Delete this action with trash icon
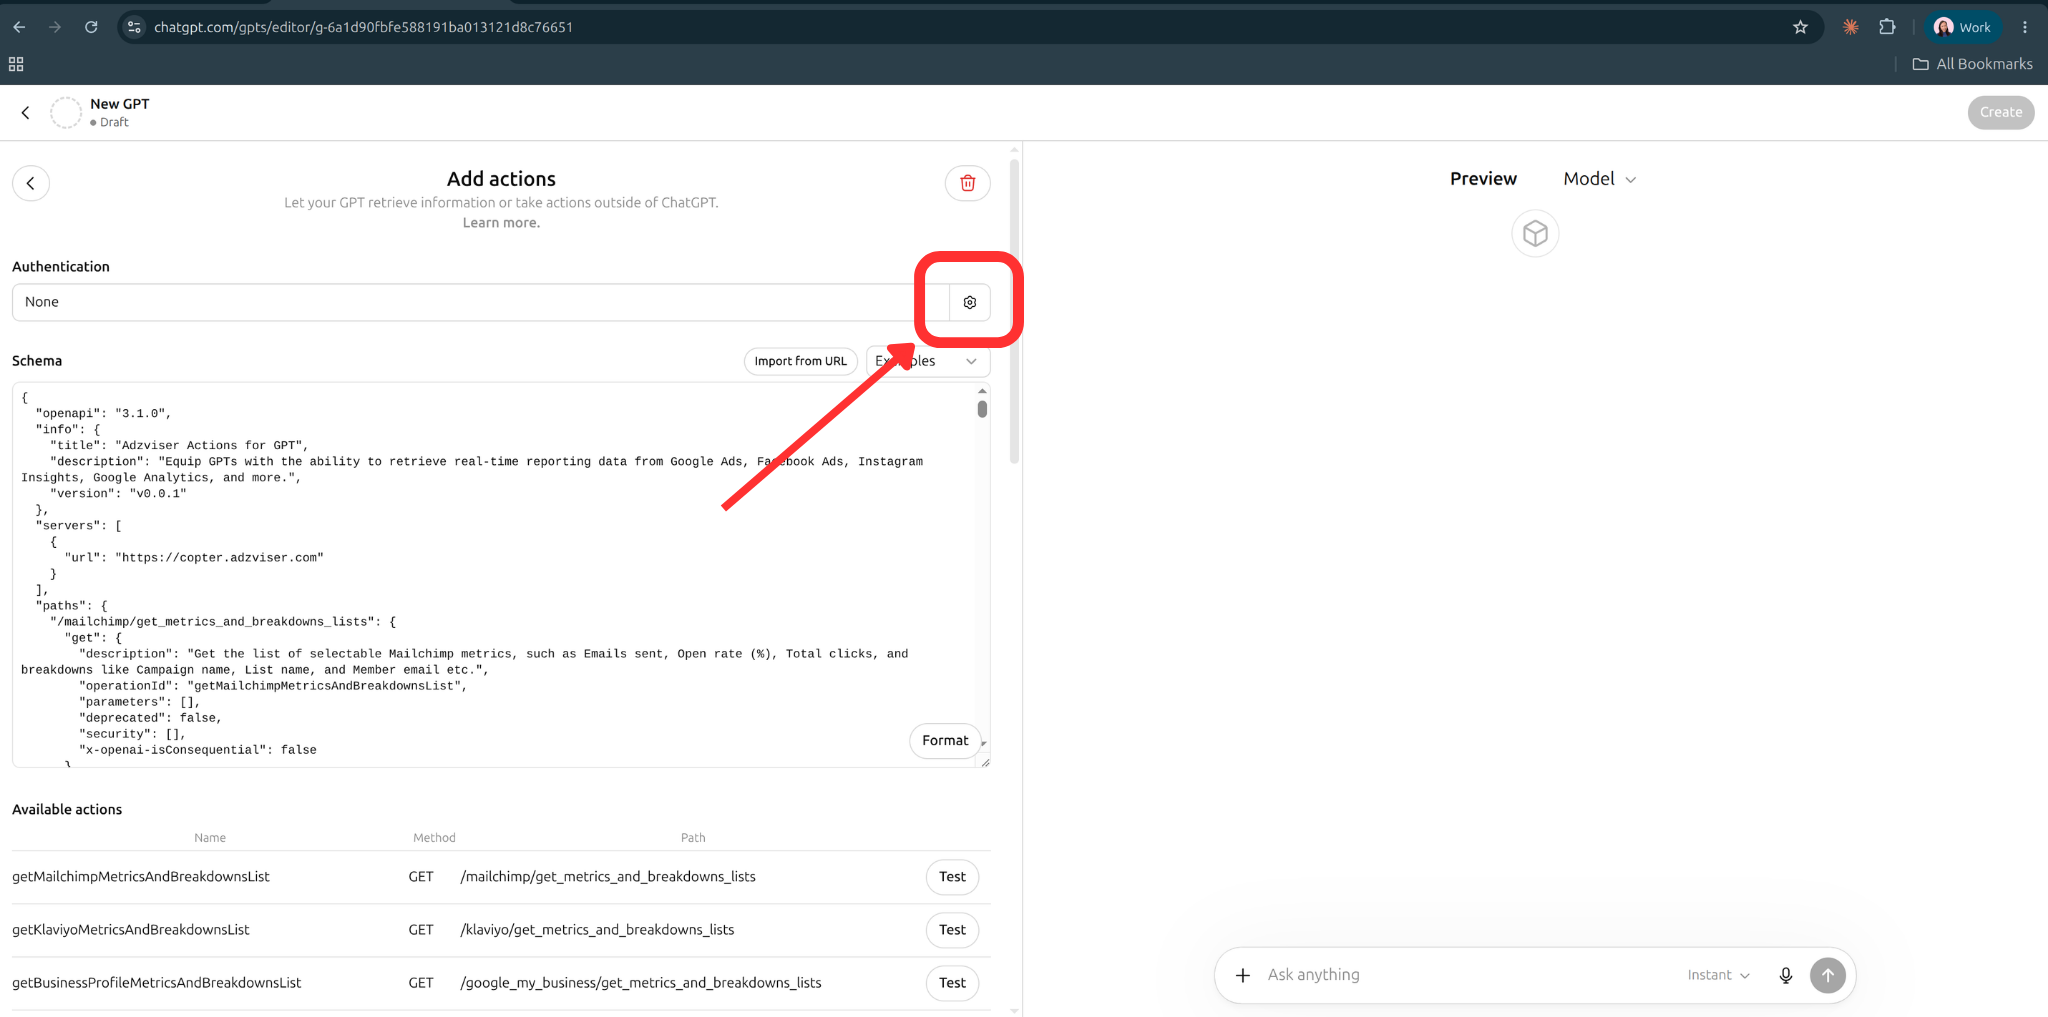The width and height of the screenshot is (2048, 1017). click(x=967, y=183)
